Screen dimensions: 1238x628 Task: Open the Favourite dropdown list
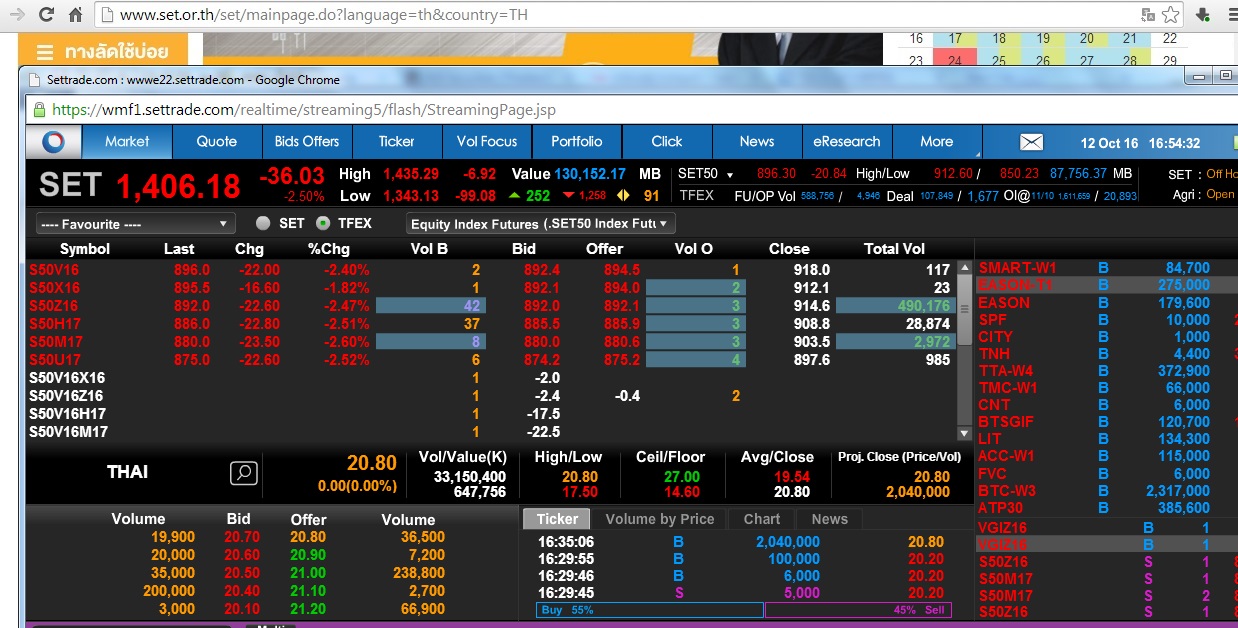coord(135,224)
